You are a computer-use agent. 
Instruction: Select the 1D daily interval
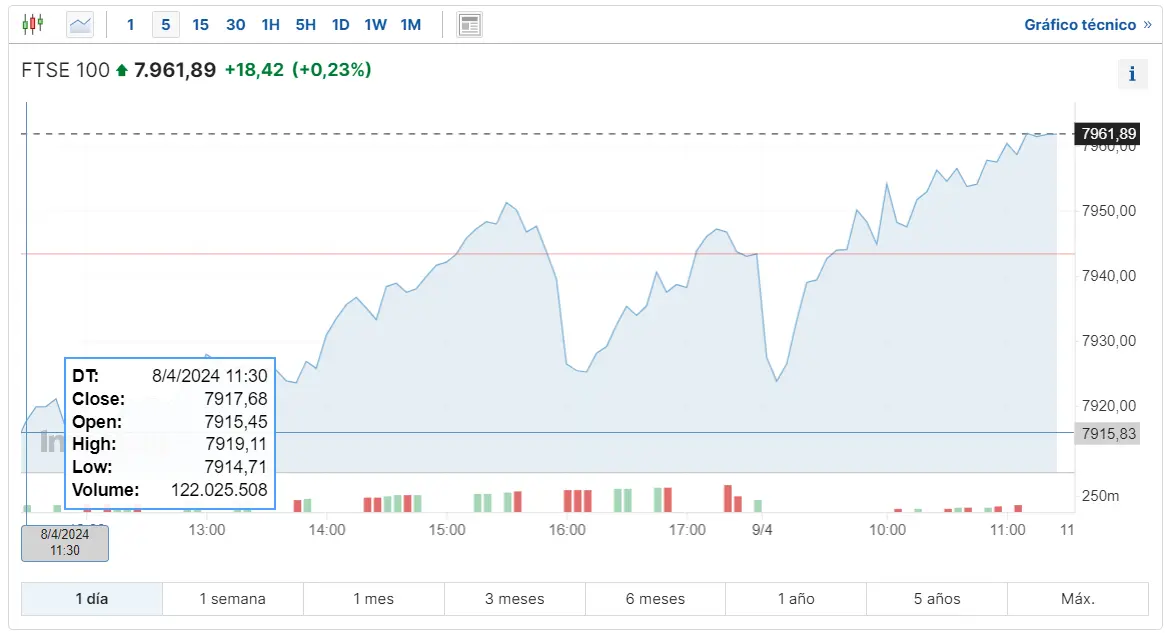340,24
